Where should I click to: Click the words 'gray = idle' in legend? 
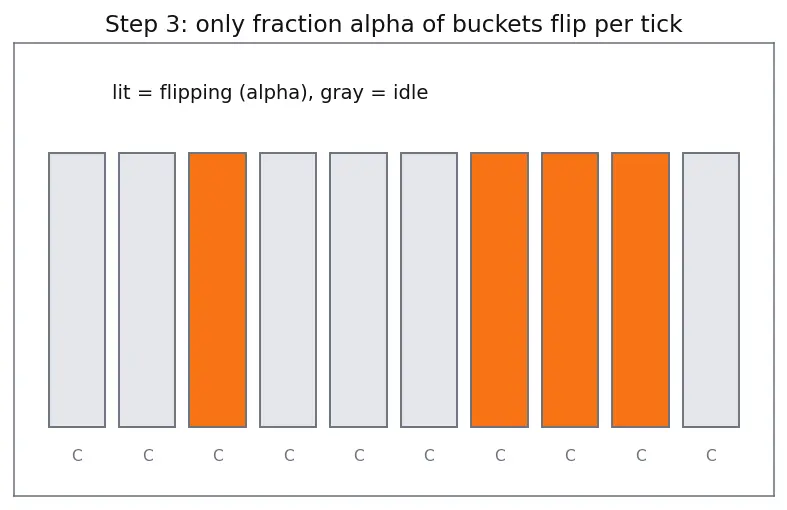tap(374, 92)
